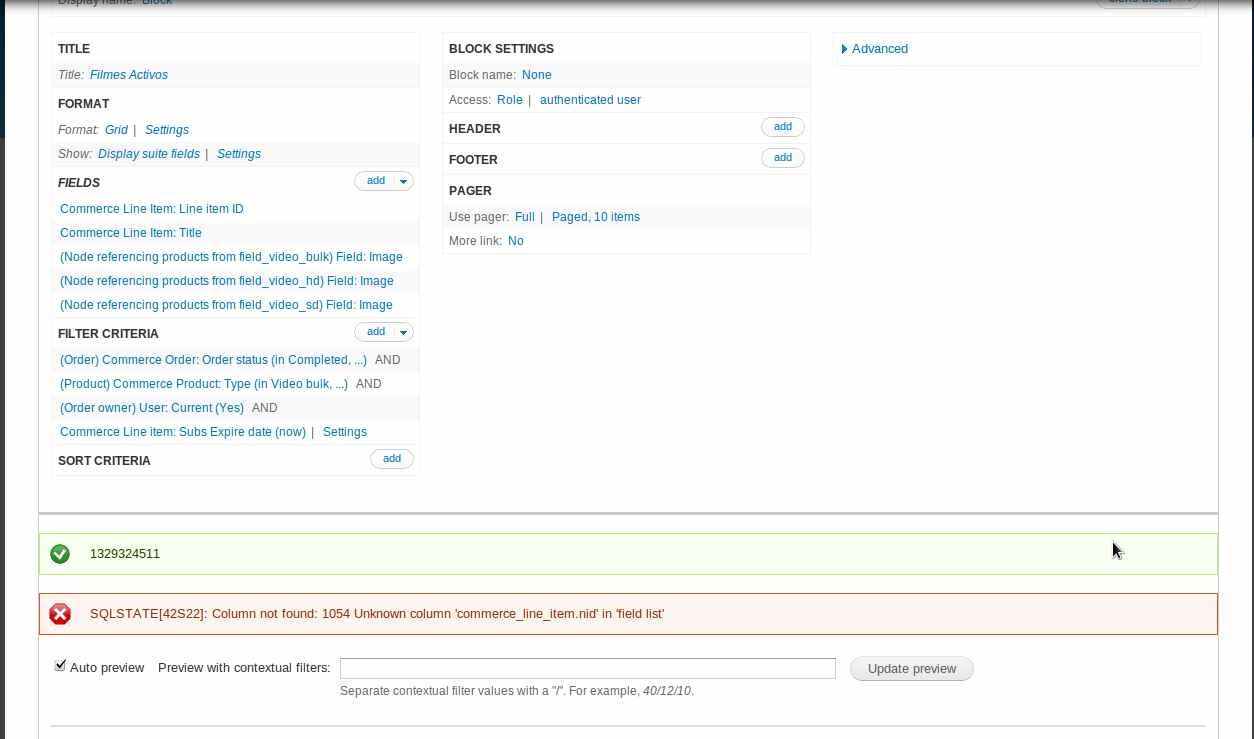Edit the Order status filter

[213, 360]
